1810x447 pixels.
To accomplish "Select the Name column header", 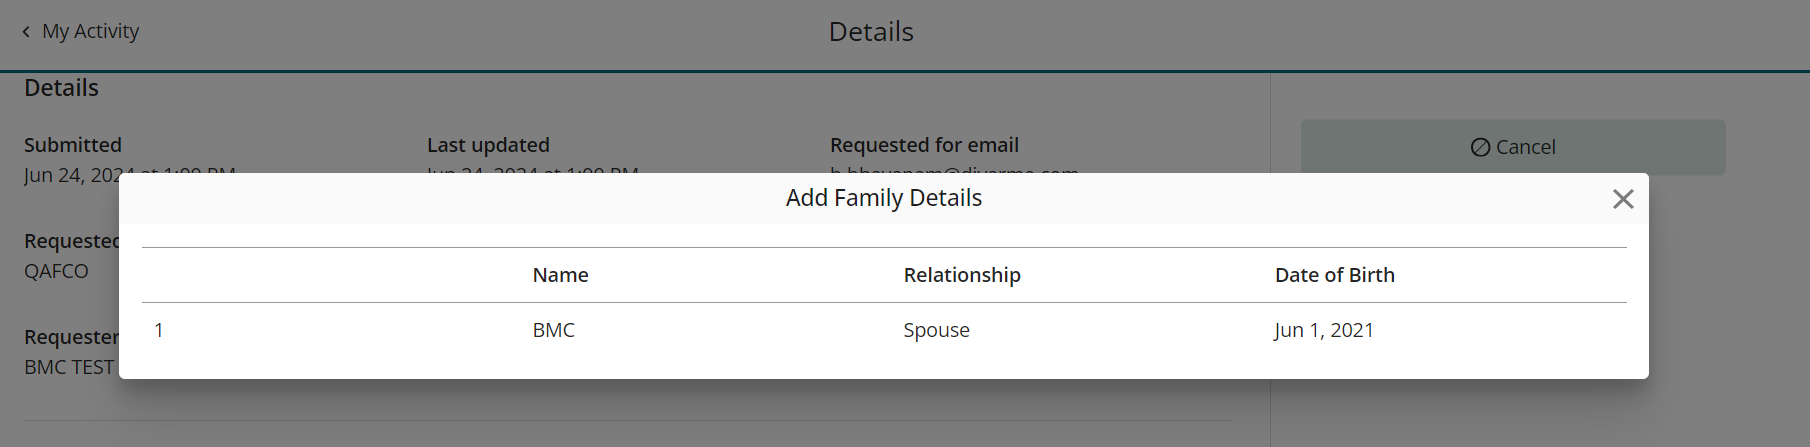I will click(x=560, y=275).
